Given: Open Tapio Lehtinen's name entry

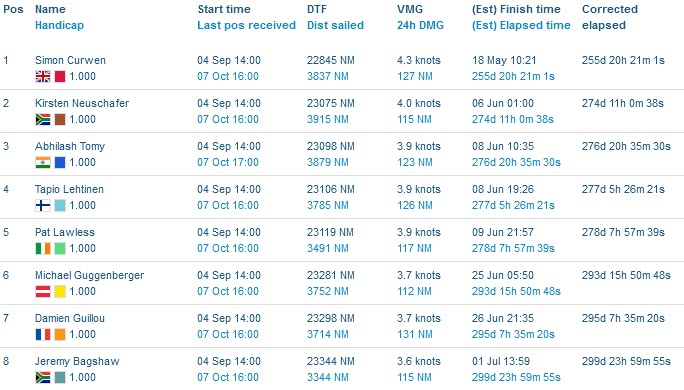Looking at the screenshot, I should 69,189.
